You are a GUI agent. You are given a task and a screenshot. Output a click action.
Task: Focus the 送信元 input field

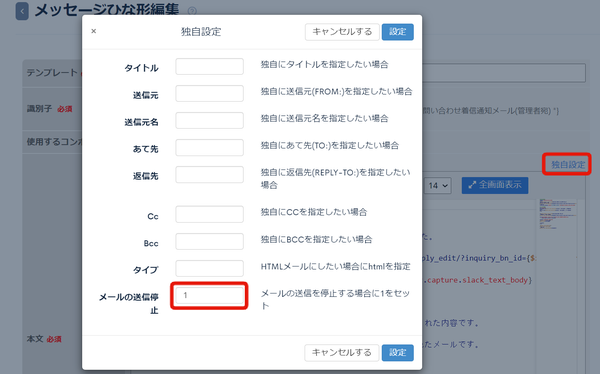coord(209,93)
